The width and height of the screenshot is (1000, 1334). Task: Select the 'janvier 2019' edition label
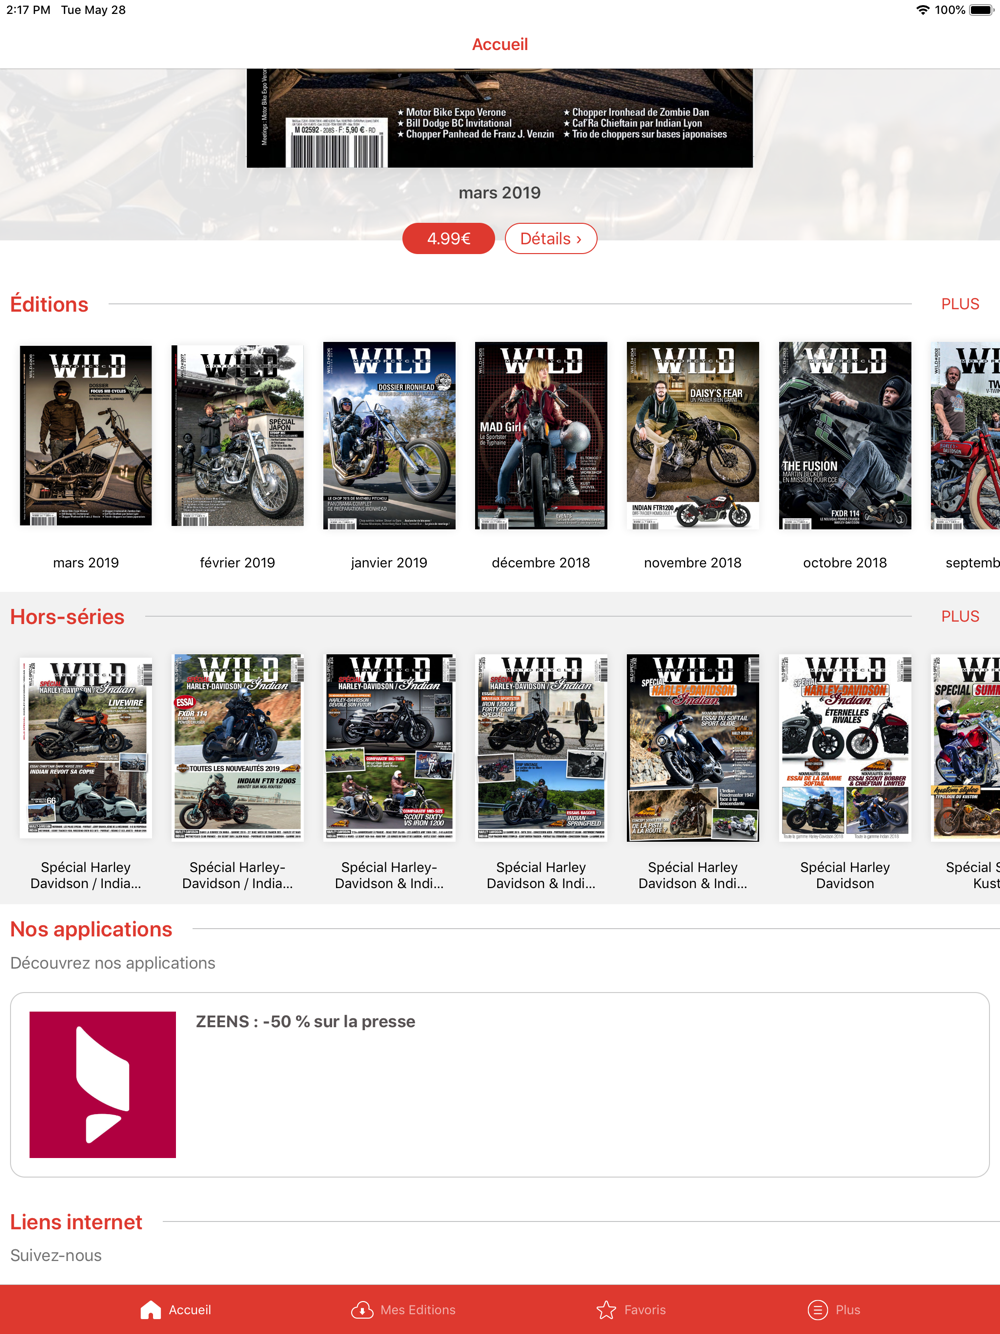coord(389,563)
